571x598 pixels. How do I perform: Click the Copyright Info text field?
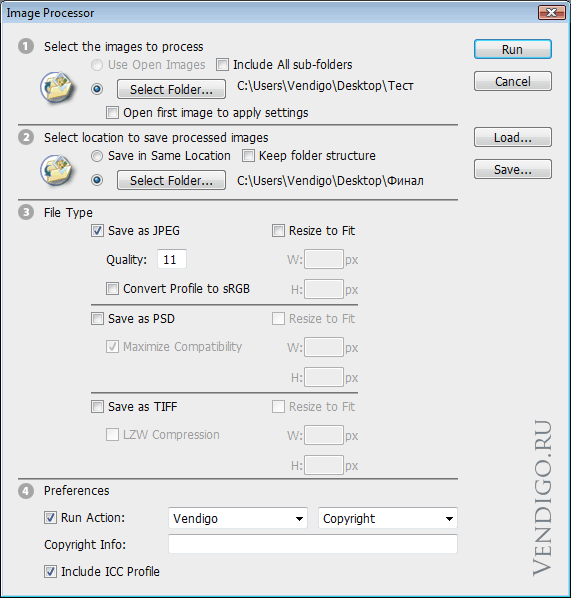(313, 544)
